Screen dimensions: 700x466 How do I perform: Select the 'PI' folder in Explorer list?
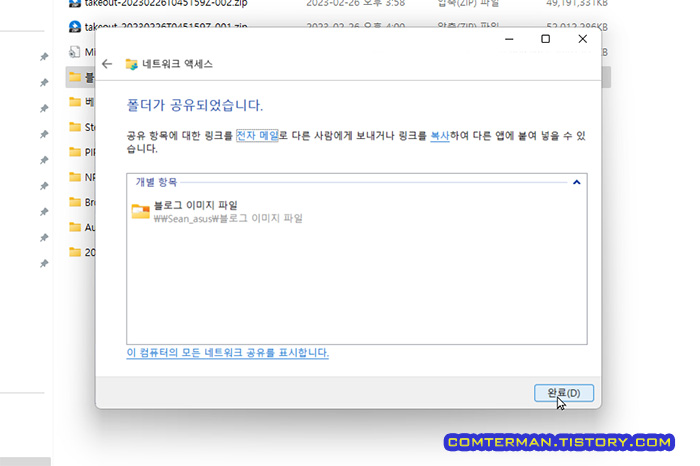click(82, 152)
